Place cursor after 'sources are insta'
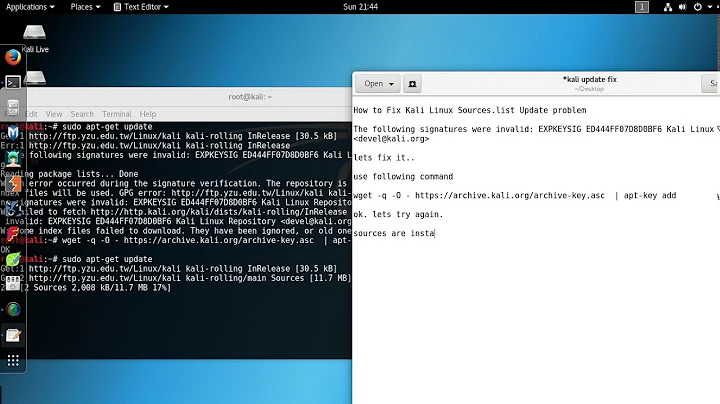 [435, 233]
